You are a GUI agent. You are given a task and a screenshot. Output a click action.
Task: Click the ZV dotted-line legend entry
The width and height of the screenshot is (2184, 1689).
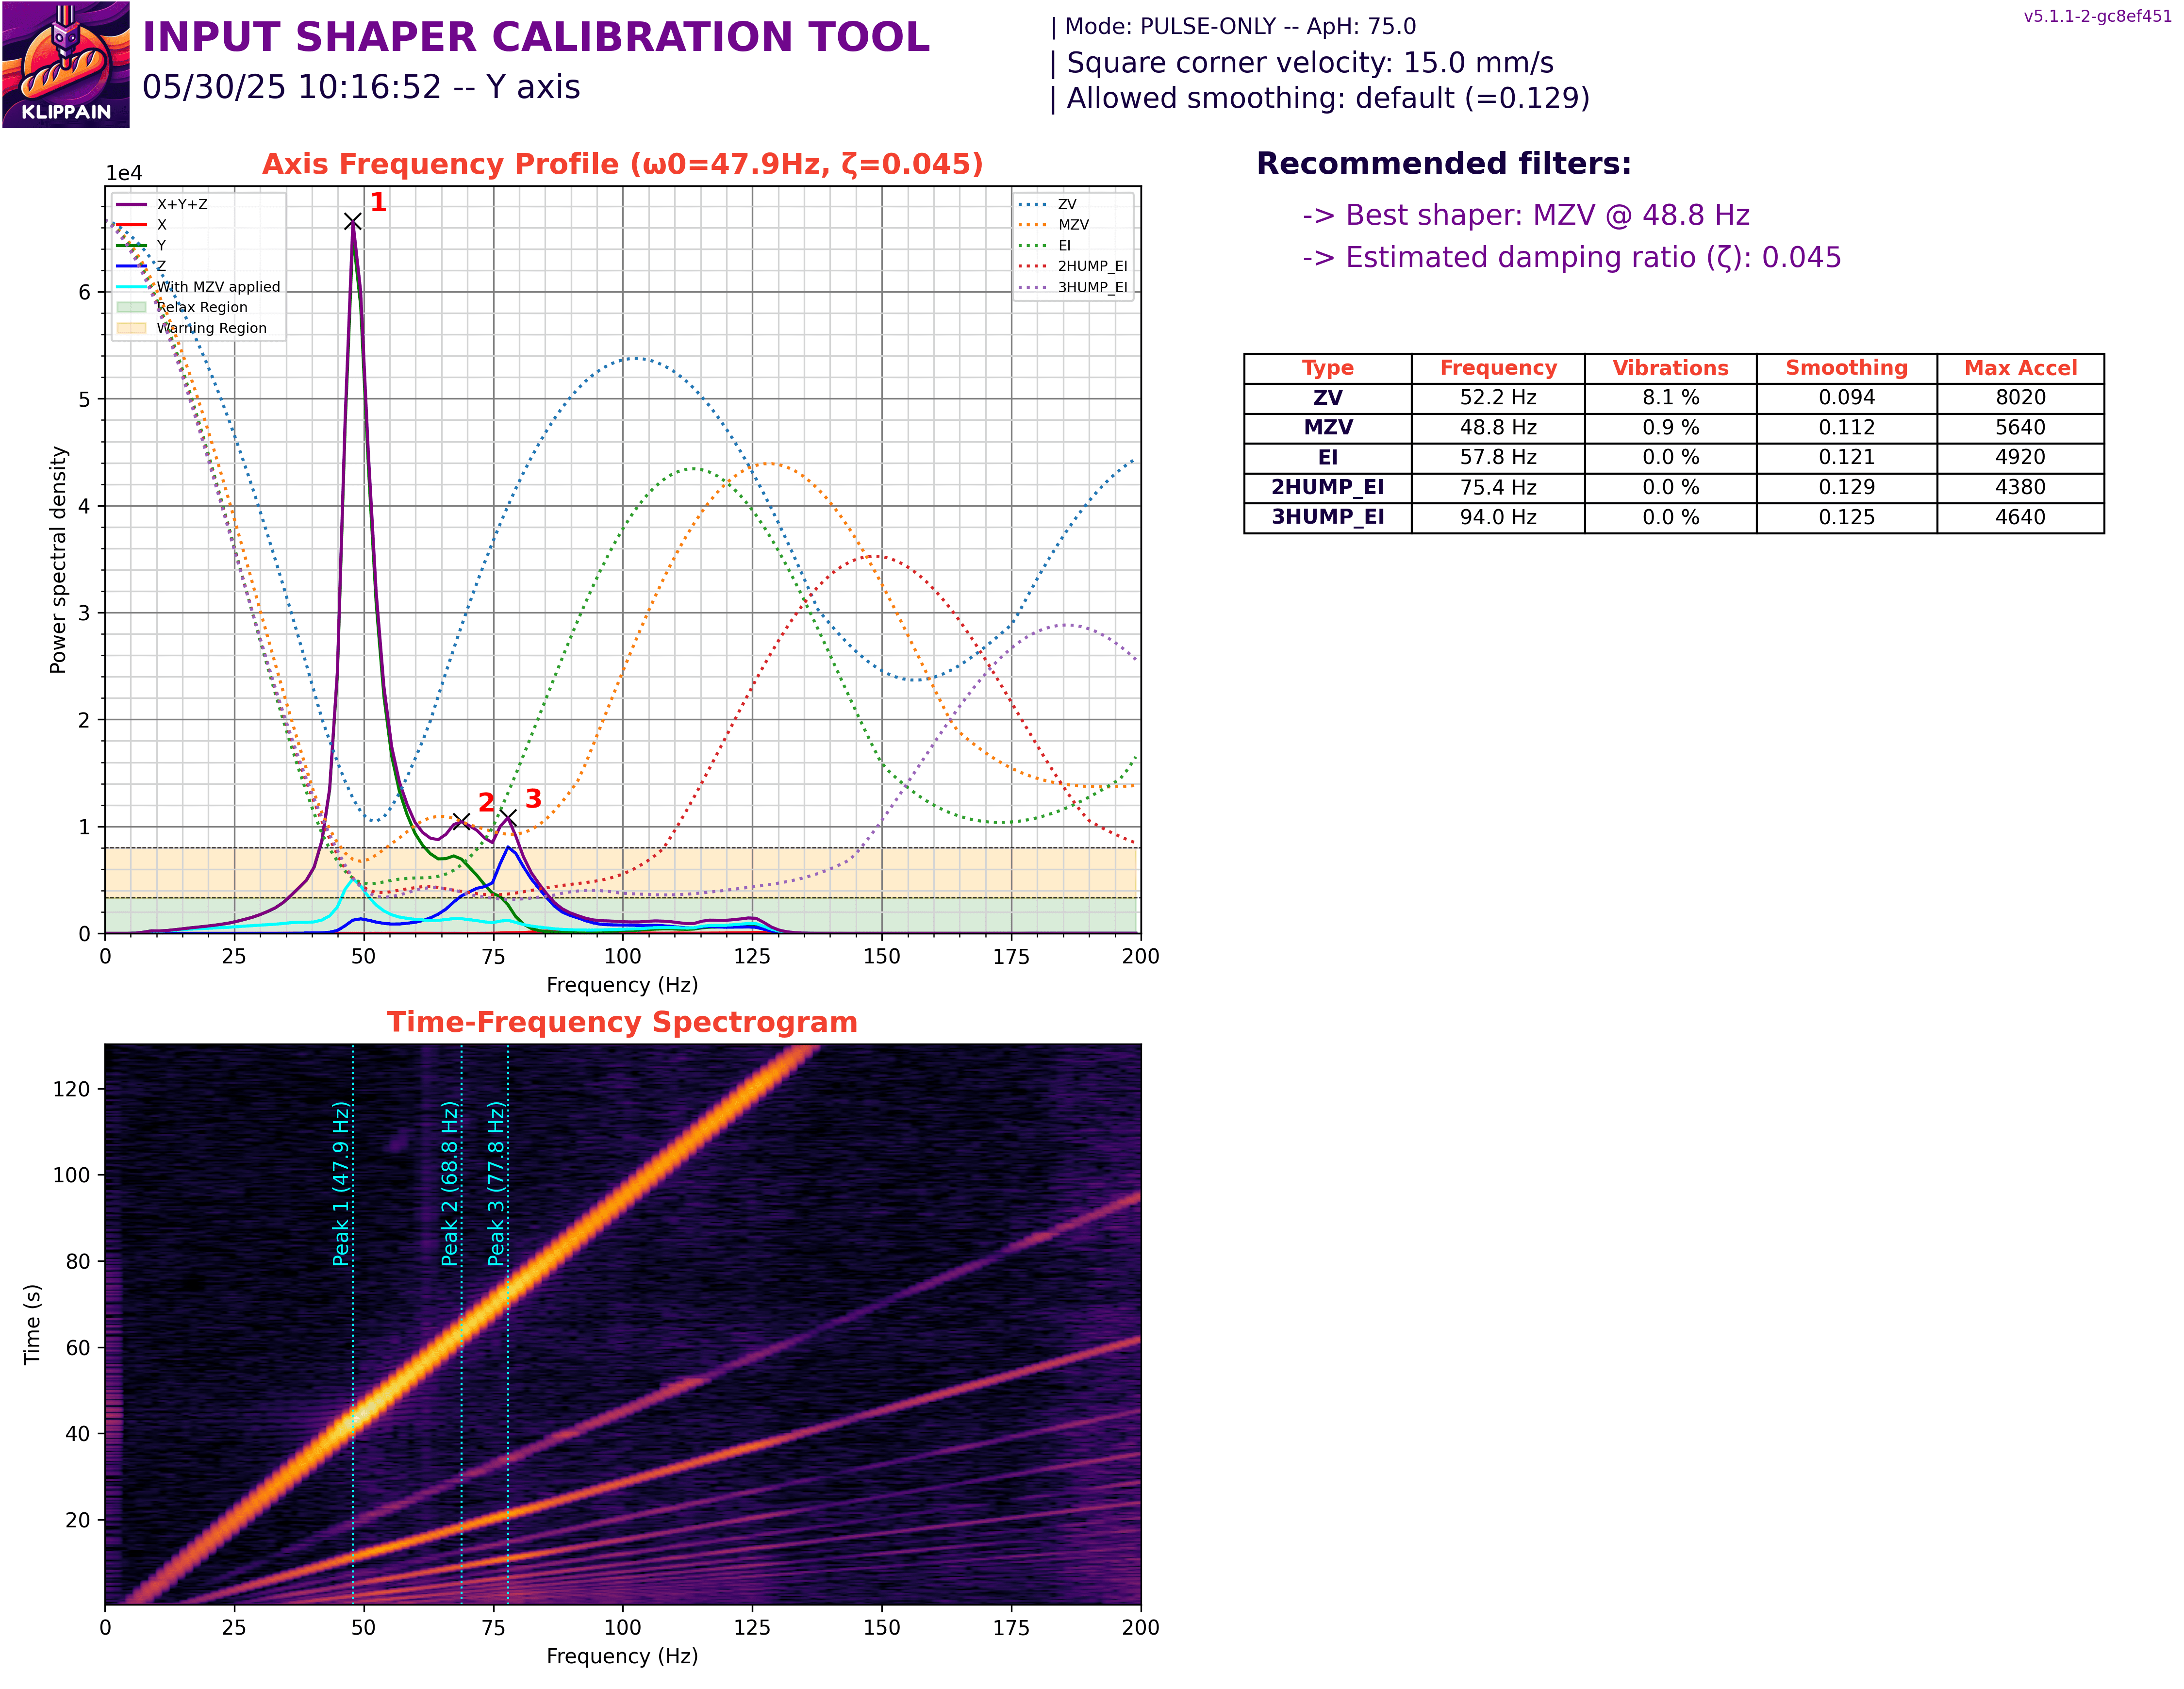[x=1066, y=204]
